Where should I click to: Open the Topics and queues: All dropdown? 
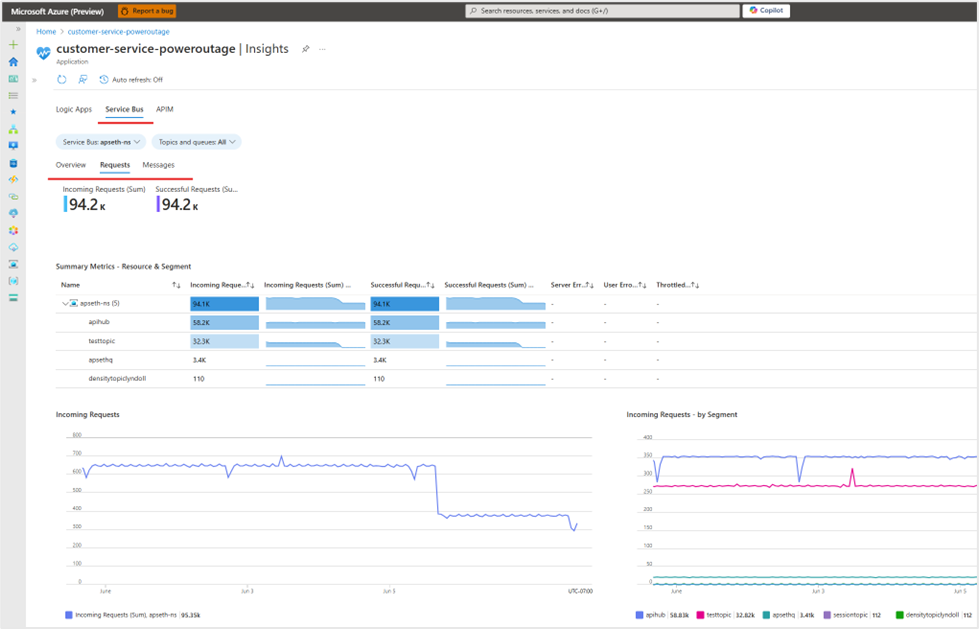[x=197, y=142]
